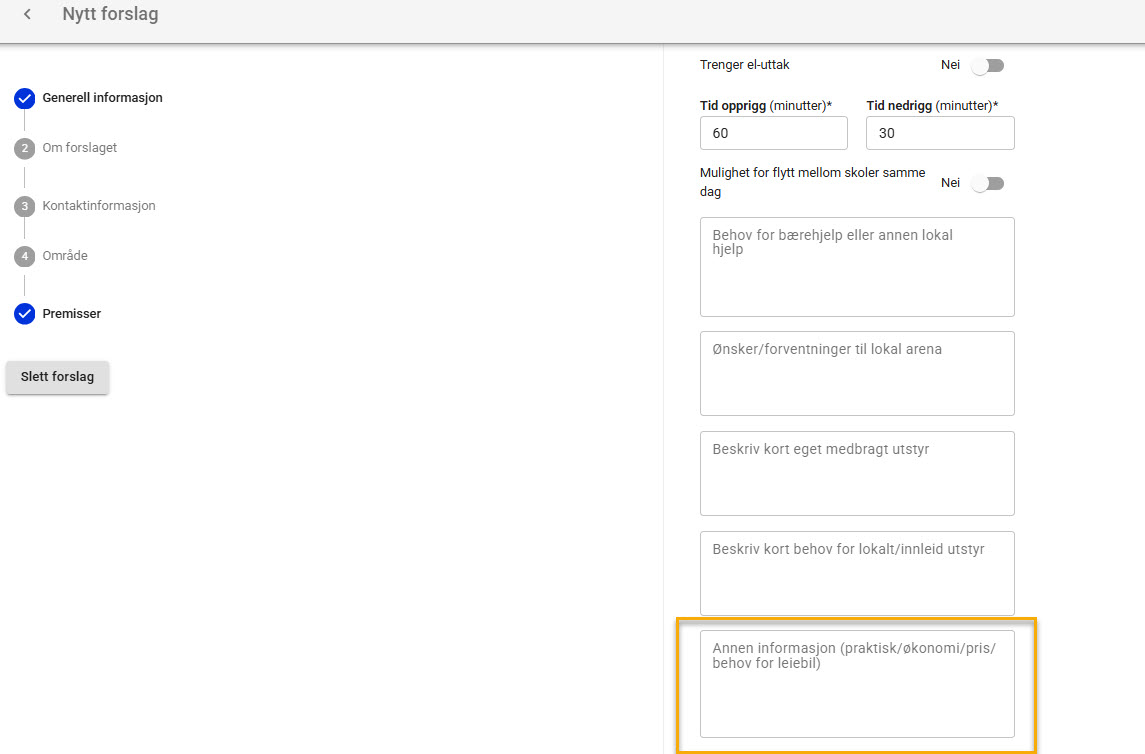Click the checkmark icon for Generell informasjon
1145x754 pixels.
tap(24, 98)
